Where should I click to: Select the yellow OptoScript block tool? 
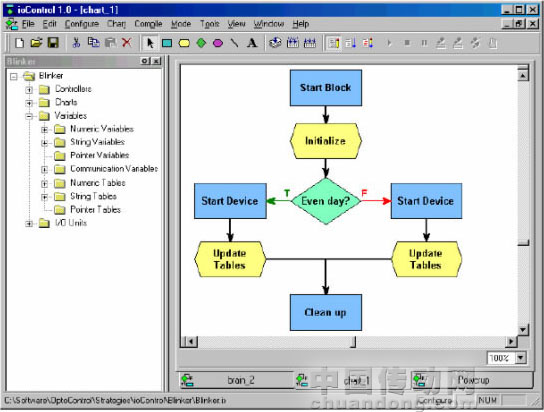(184, 43)
